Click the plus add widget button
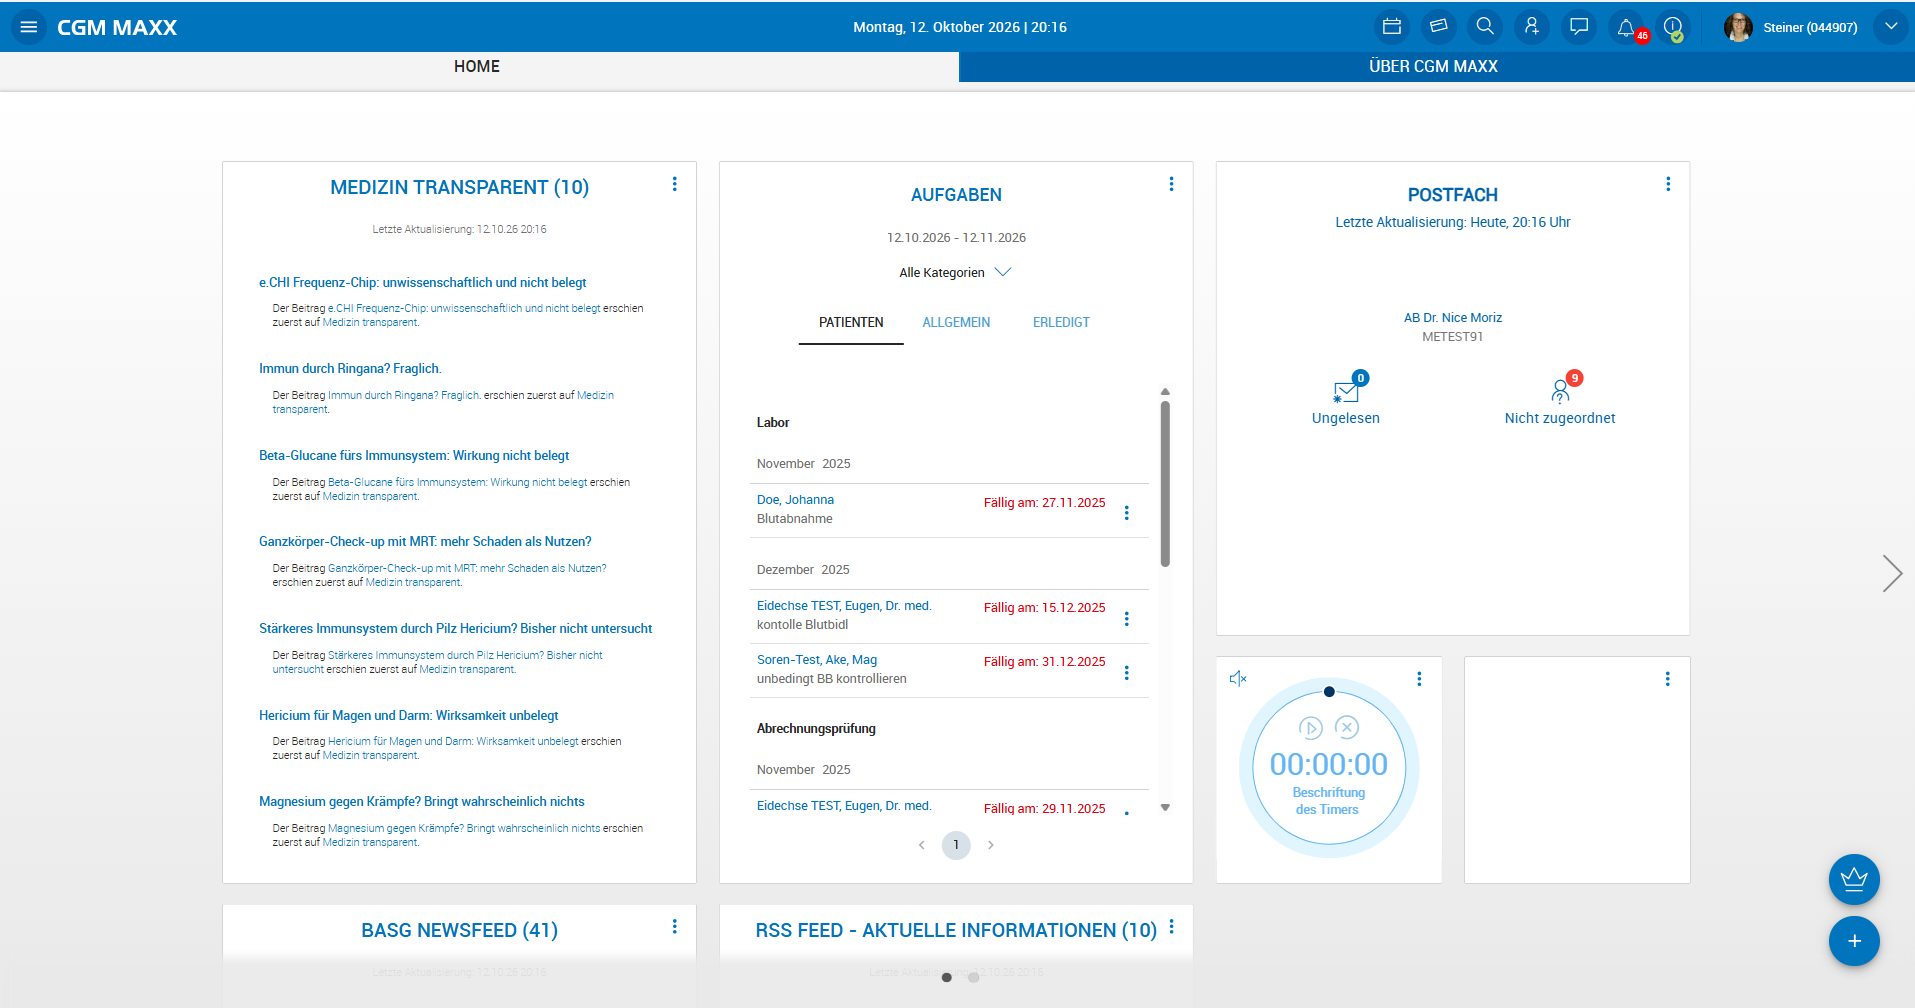1915x1008 pixels. pyautogui.click(x=1854, y=941)
